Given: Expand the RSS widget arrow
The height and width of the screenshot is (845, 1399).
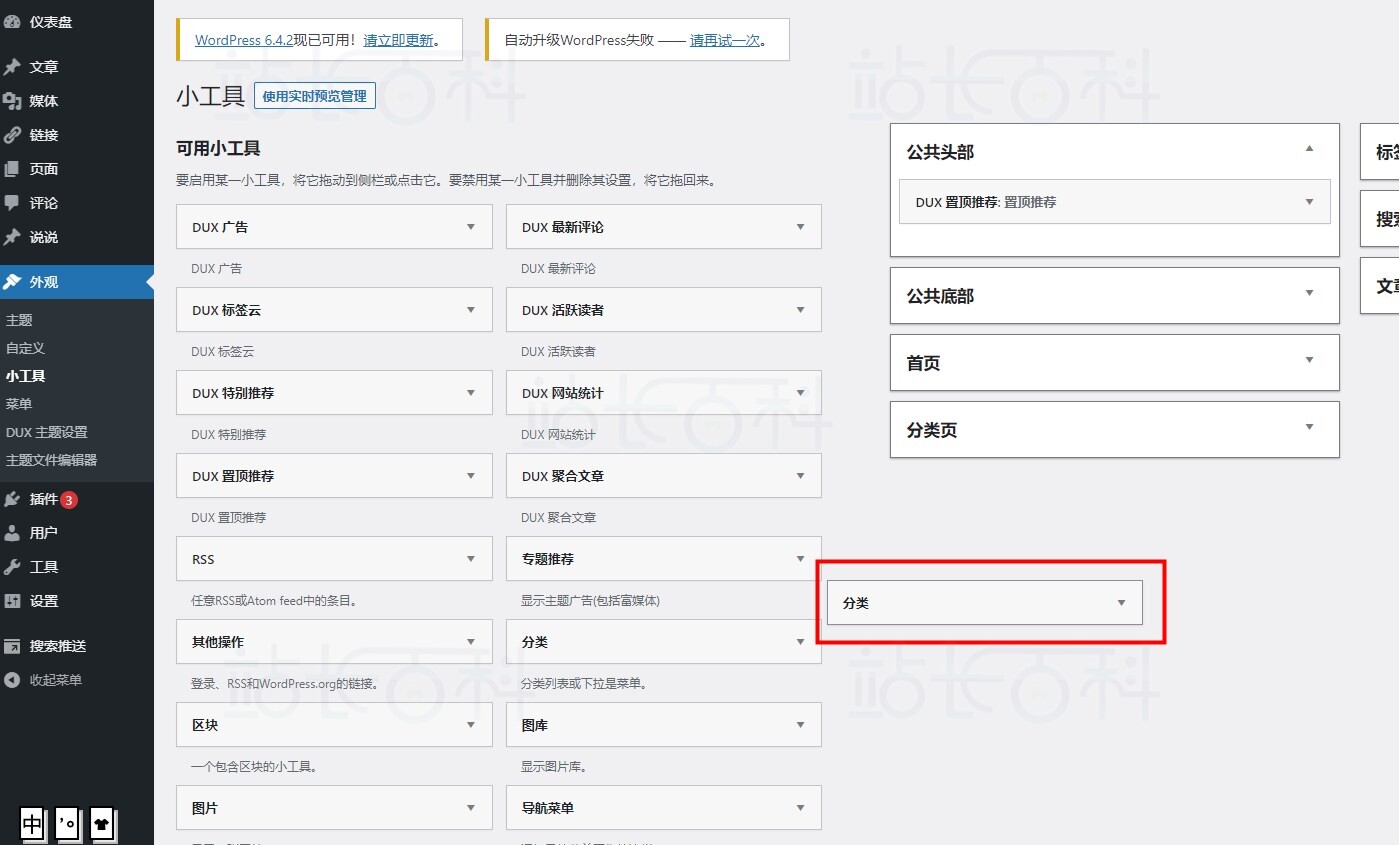Looking at the screenshot, I should click(471, 559).
